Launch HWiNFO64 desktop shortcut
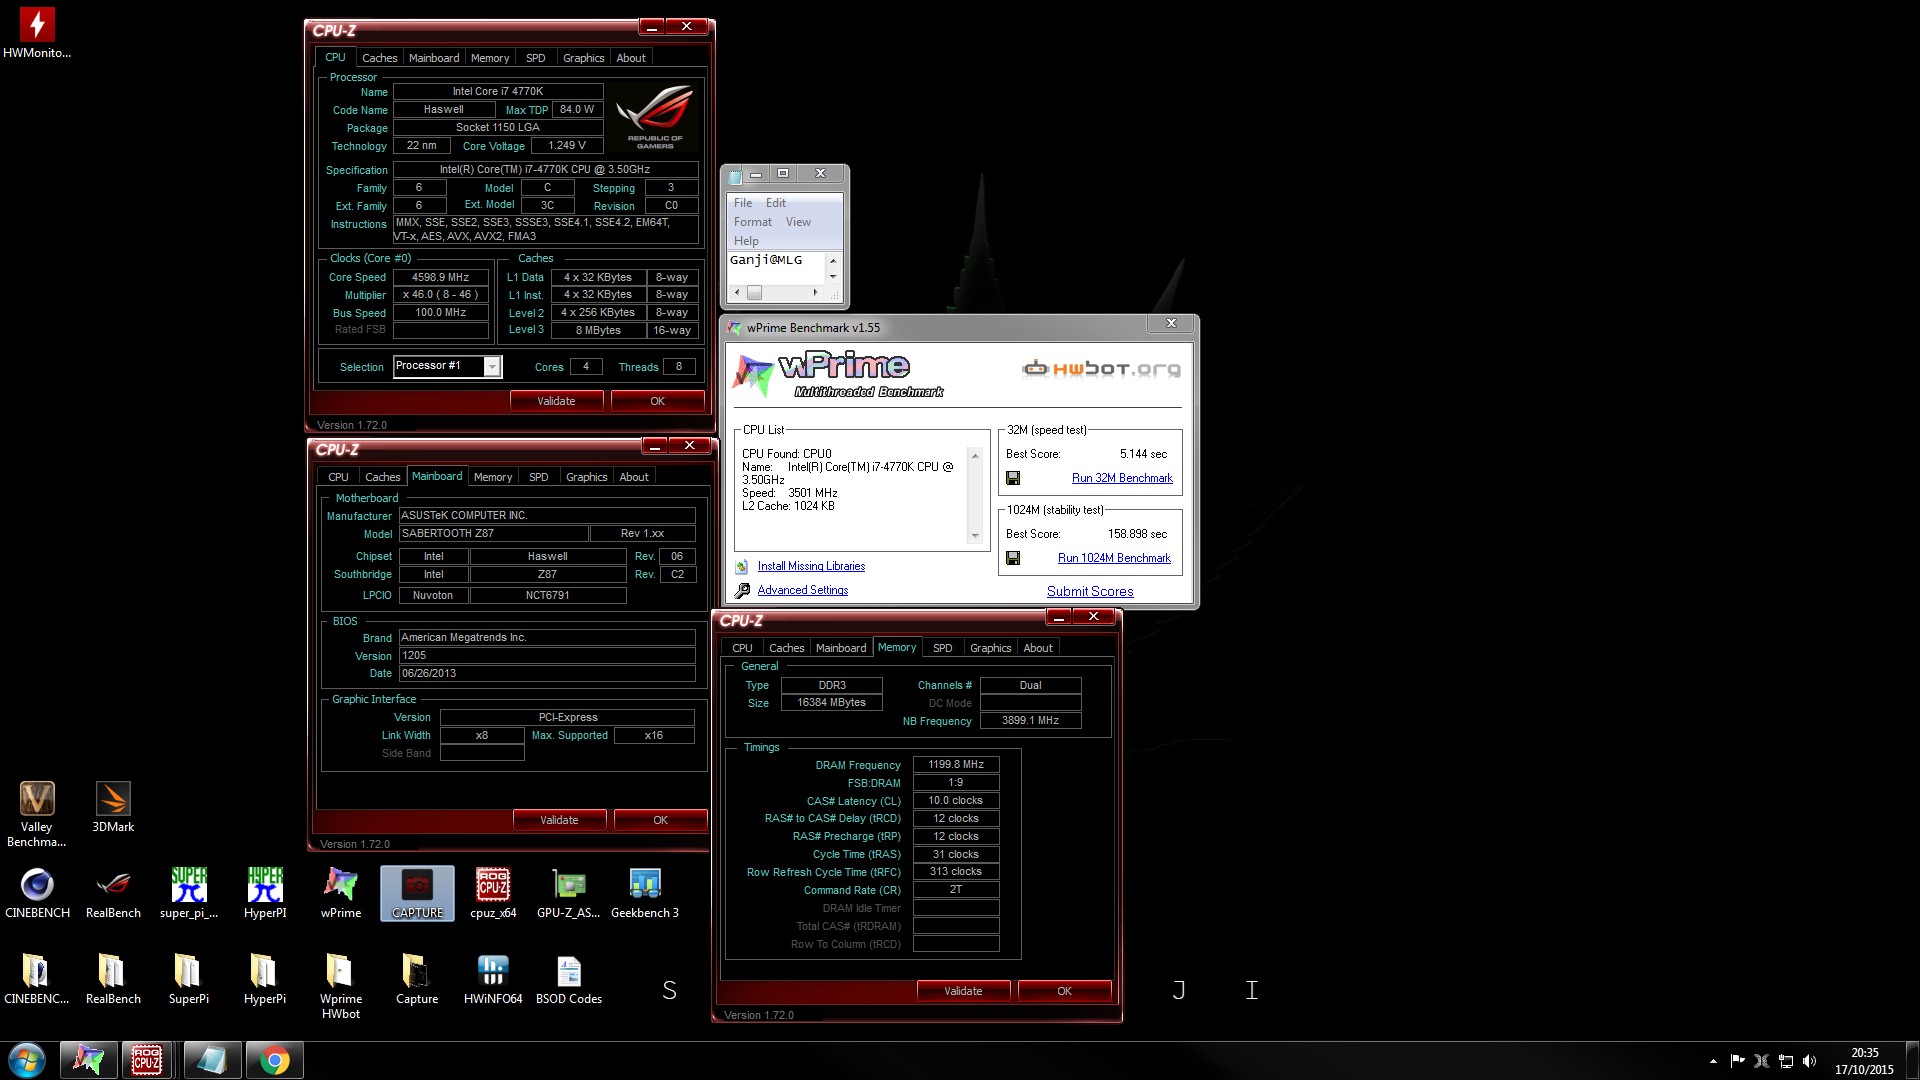The height and width of the screenshot is (1080, 1920). 493,978
